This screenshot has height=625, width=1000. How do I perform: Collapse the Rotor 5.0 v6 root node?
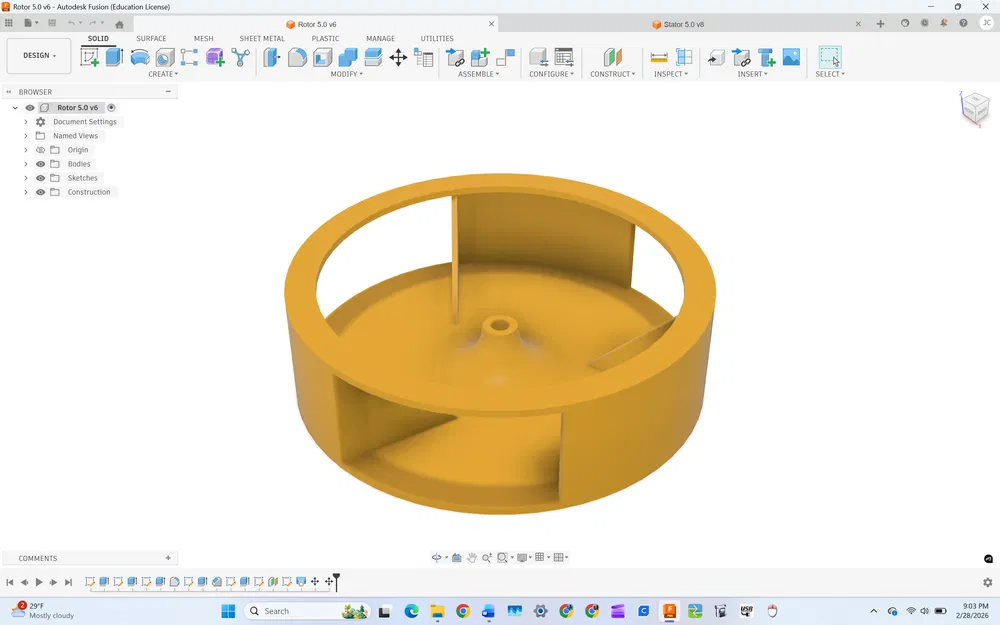click(x=15, y=108)
